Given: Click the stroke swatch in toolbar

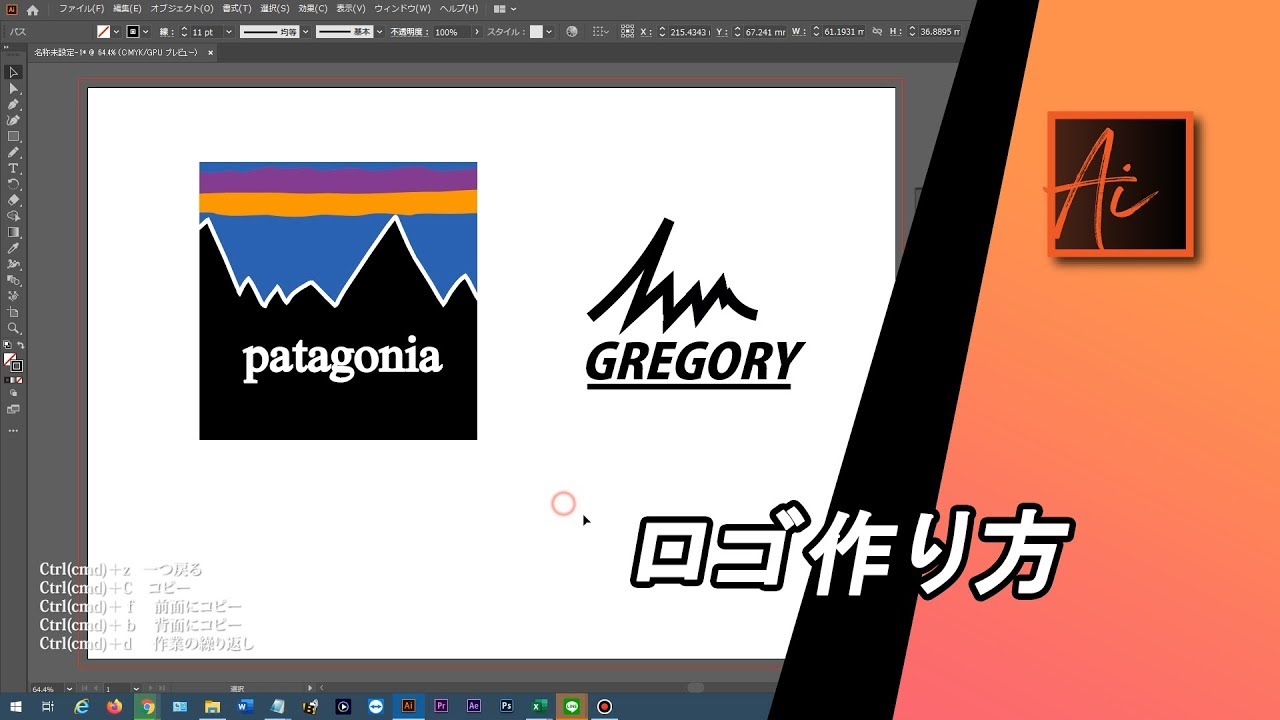Looking at the screenshot, I should (17, 367).
